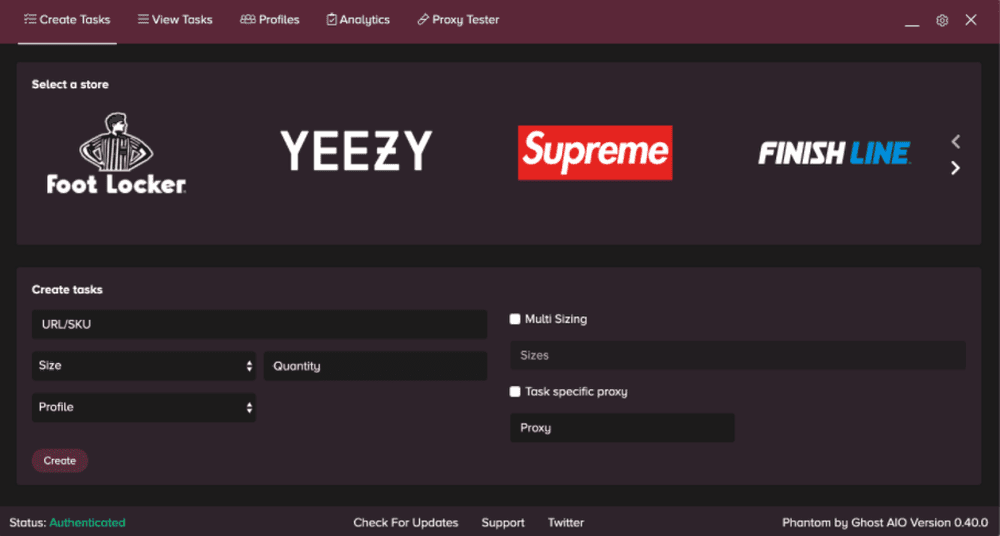Image resolution: width=1000 pixels, height=536 pixels.
Task: Select the Foot Locker store logo
Action: click(116, 154)
